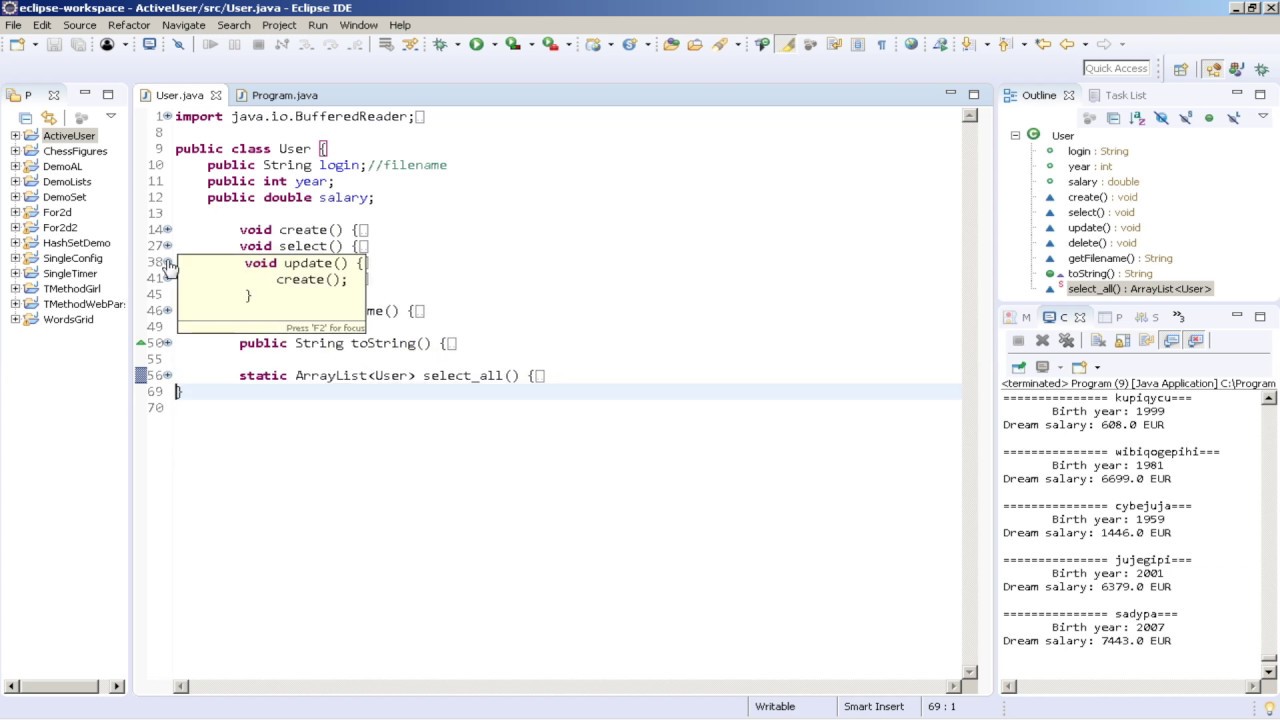Click the Coverage run icon

[513, 44]
